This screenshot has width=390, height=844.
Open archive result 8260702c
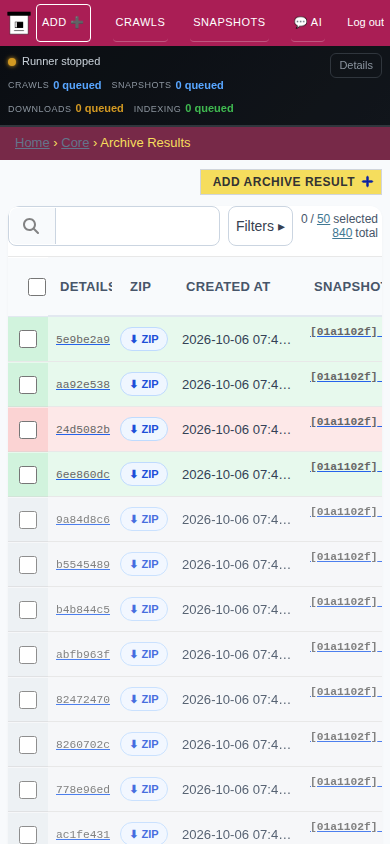(83, 745)
